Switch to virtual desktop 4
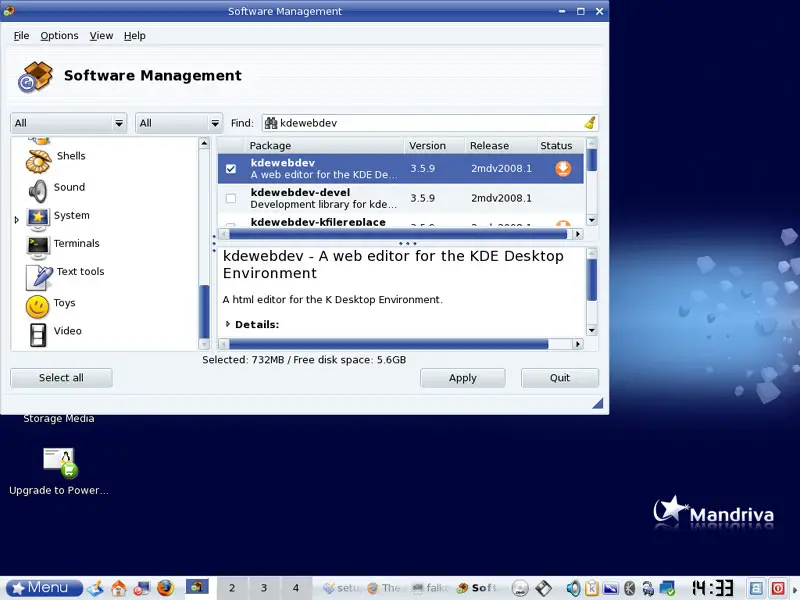The width and height of the screenshot is (800, 600). tap(295, 588)
